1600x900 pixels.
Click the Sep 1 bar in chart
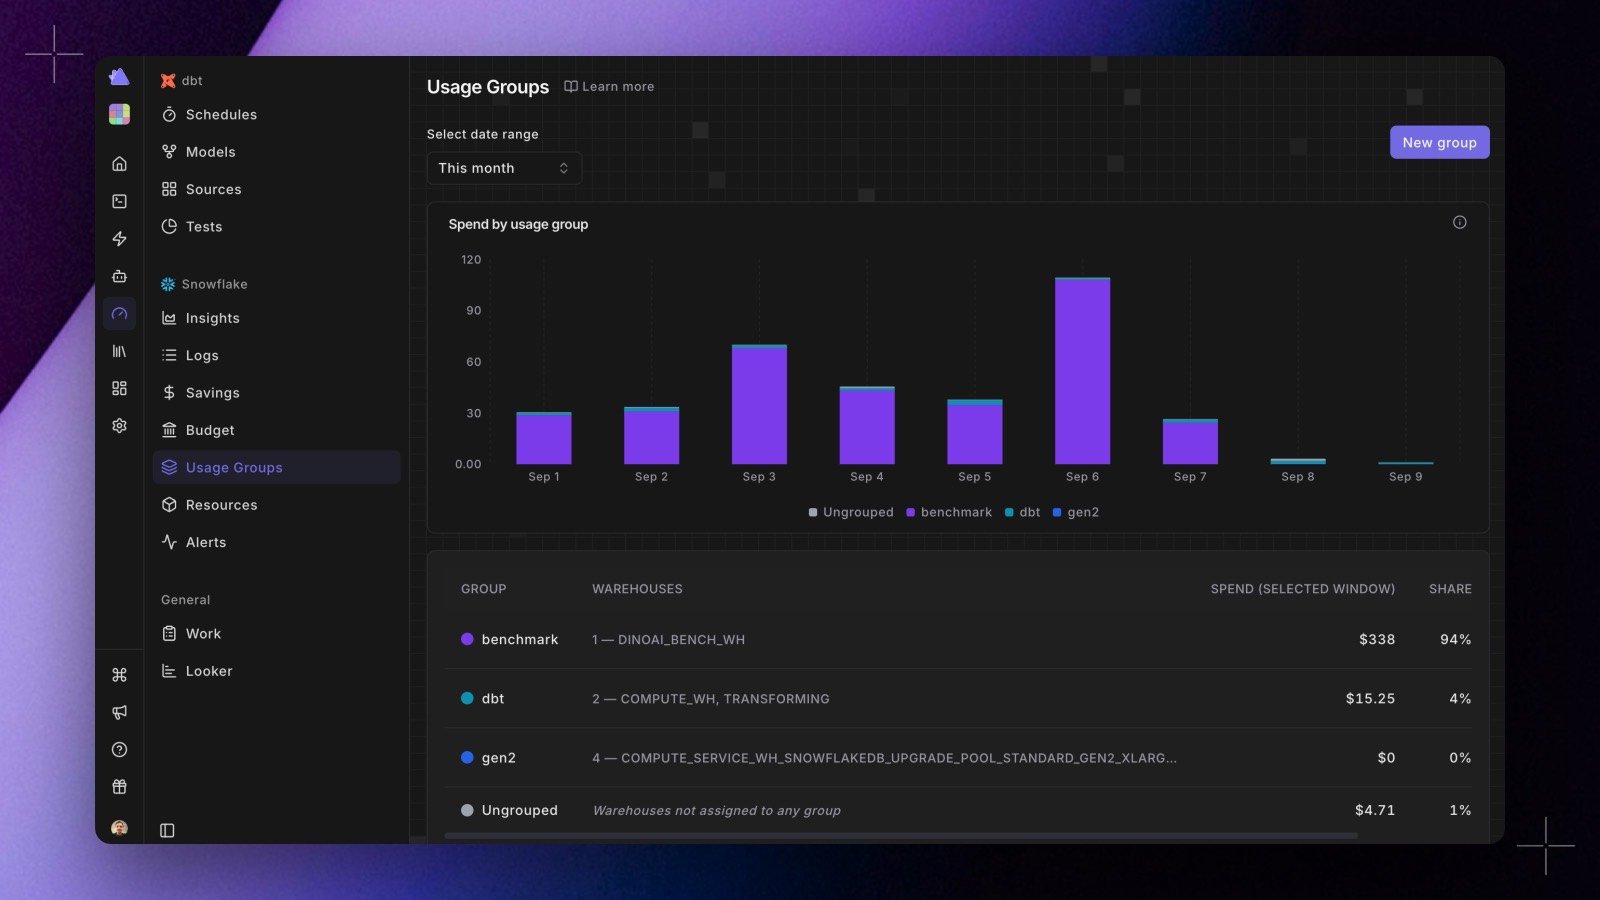coord(544,438)
